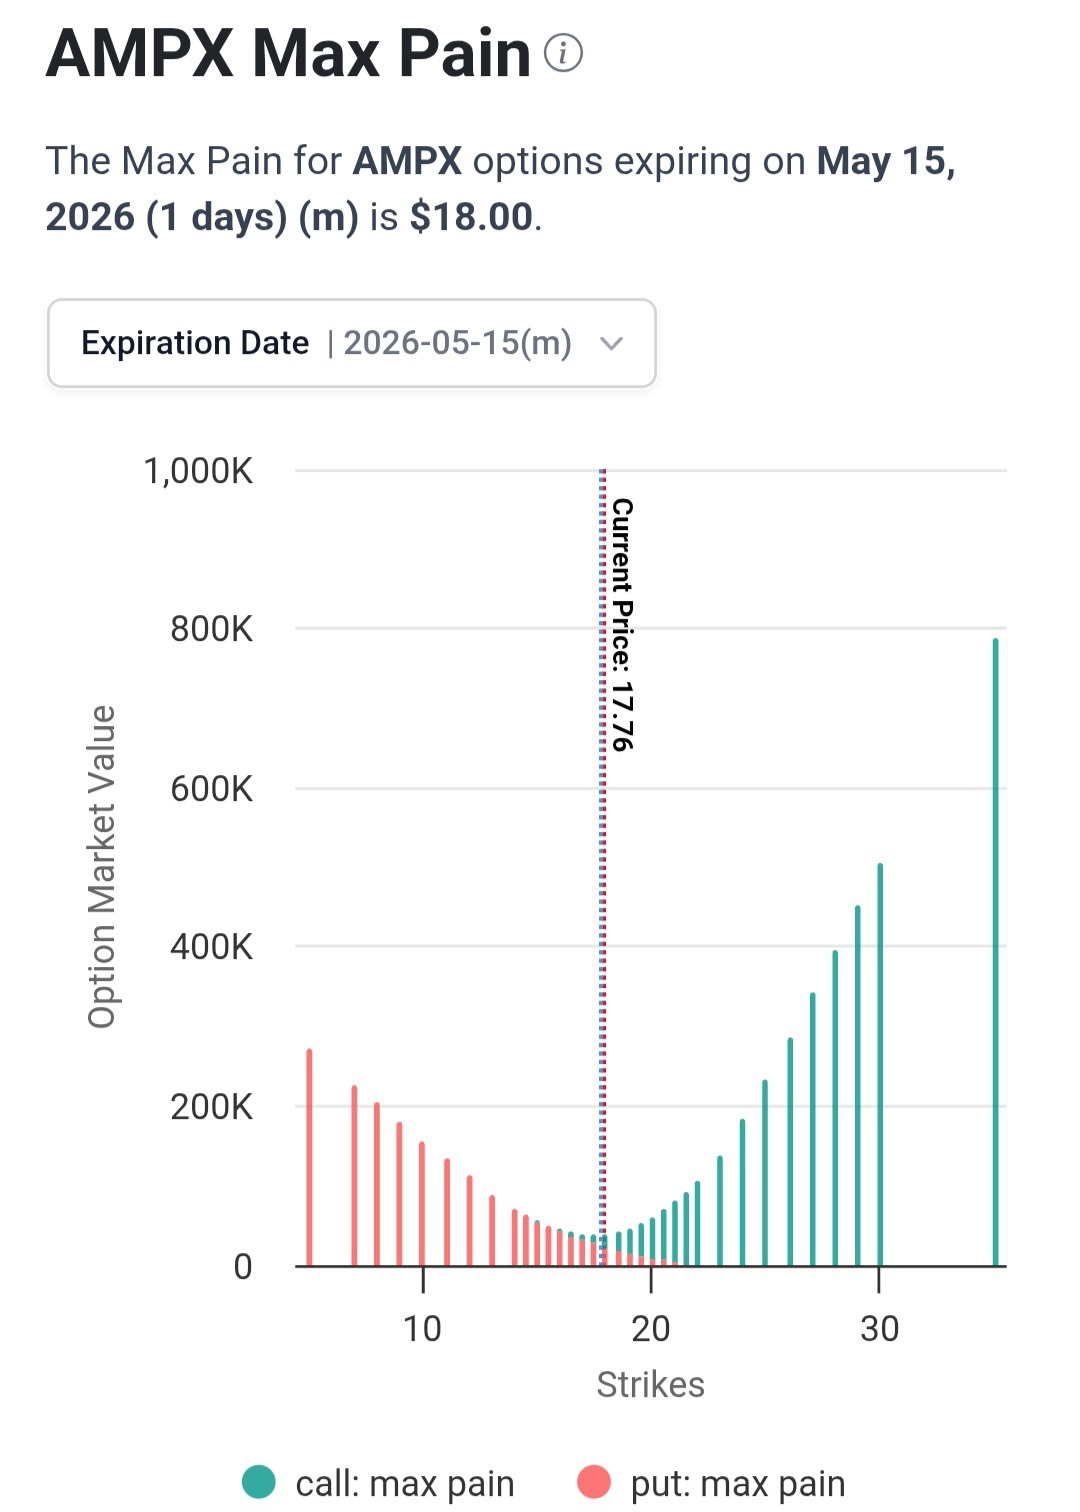Click the bold $18.00 max pain value

(471, 216)
